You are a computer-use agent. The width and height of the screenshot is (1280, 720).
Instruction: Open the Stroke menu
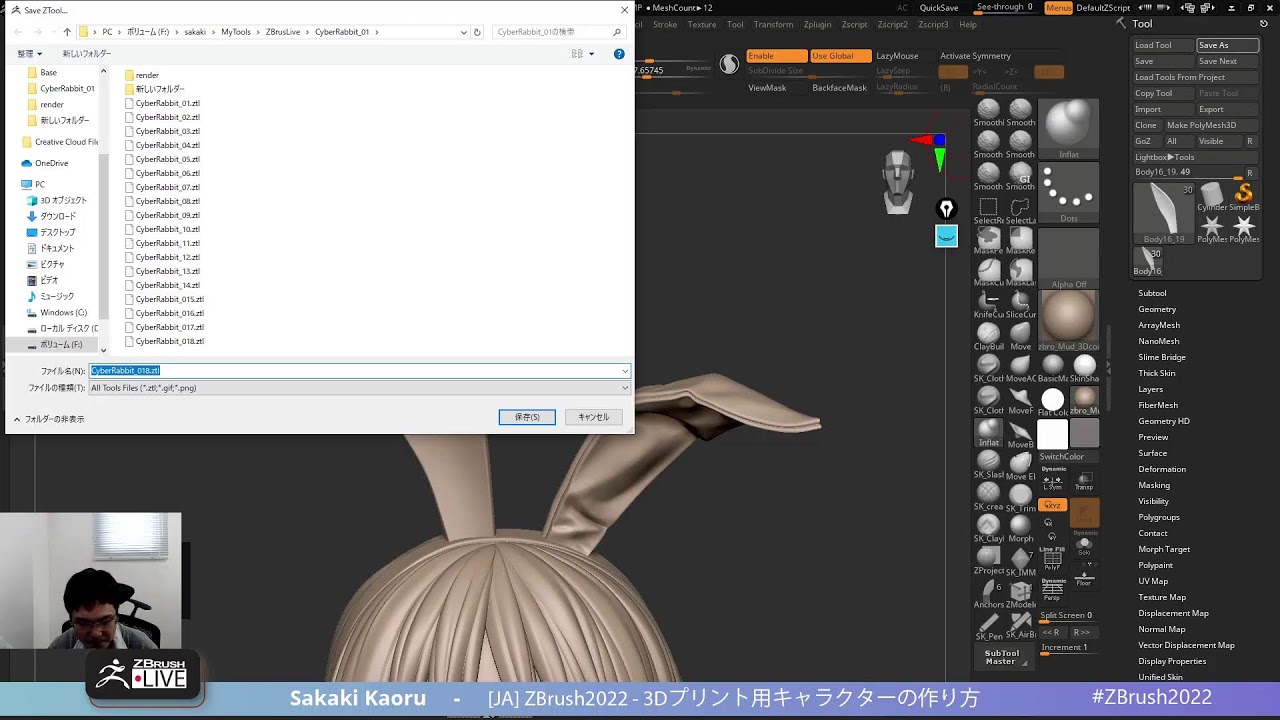(x=665, y=24)
